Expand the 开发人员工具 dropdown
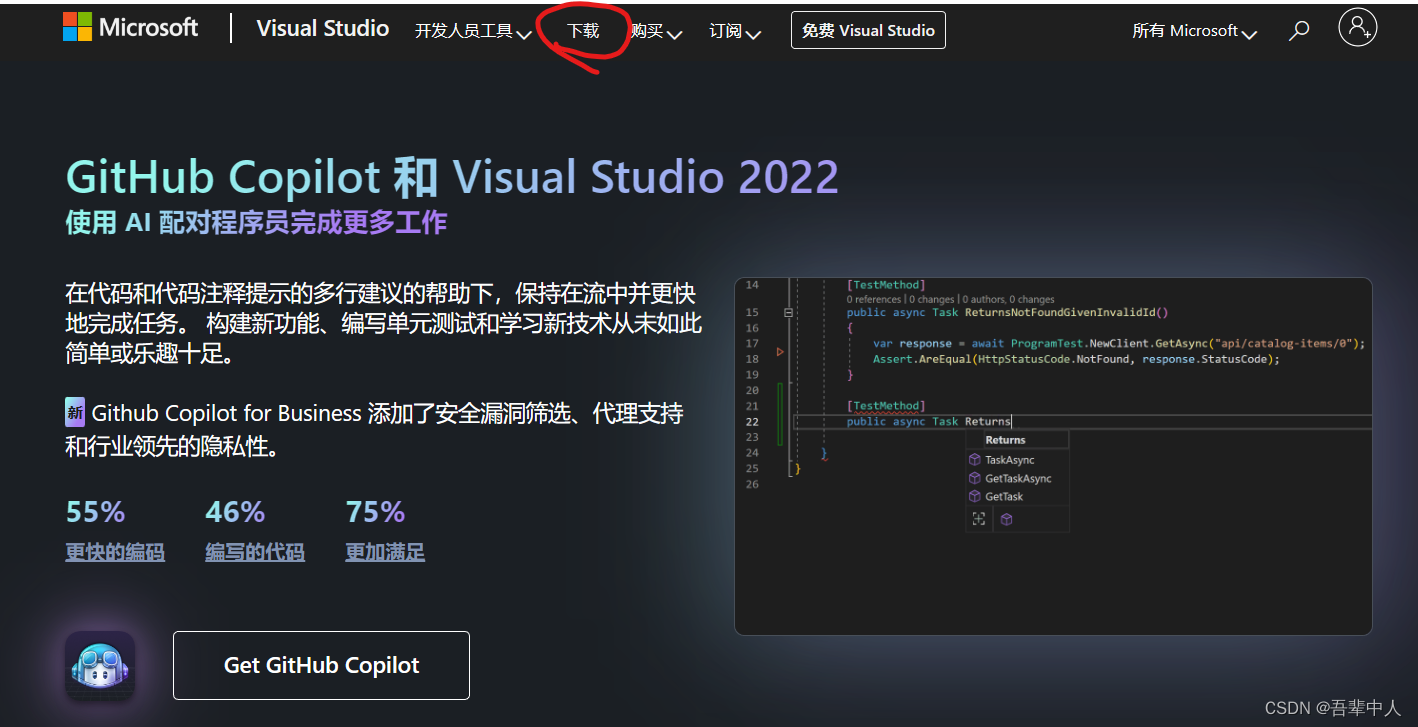 tap(473, 32)
